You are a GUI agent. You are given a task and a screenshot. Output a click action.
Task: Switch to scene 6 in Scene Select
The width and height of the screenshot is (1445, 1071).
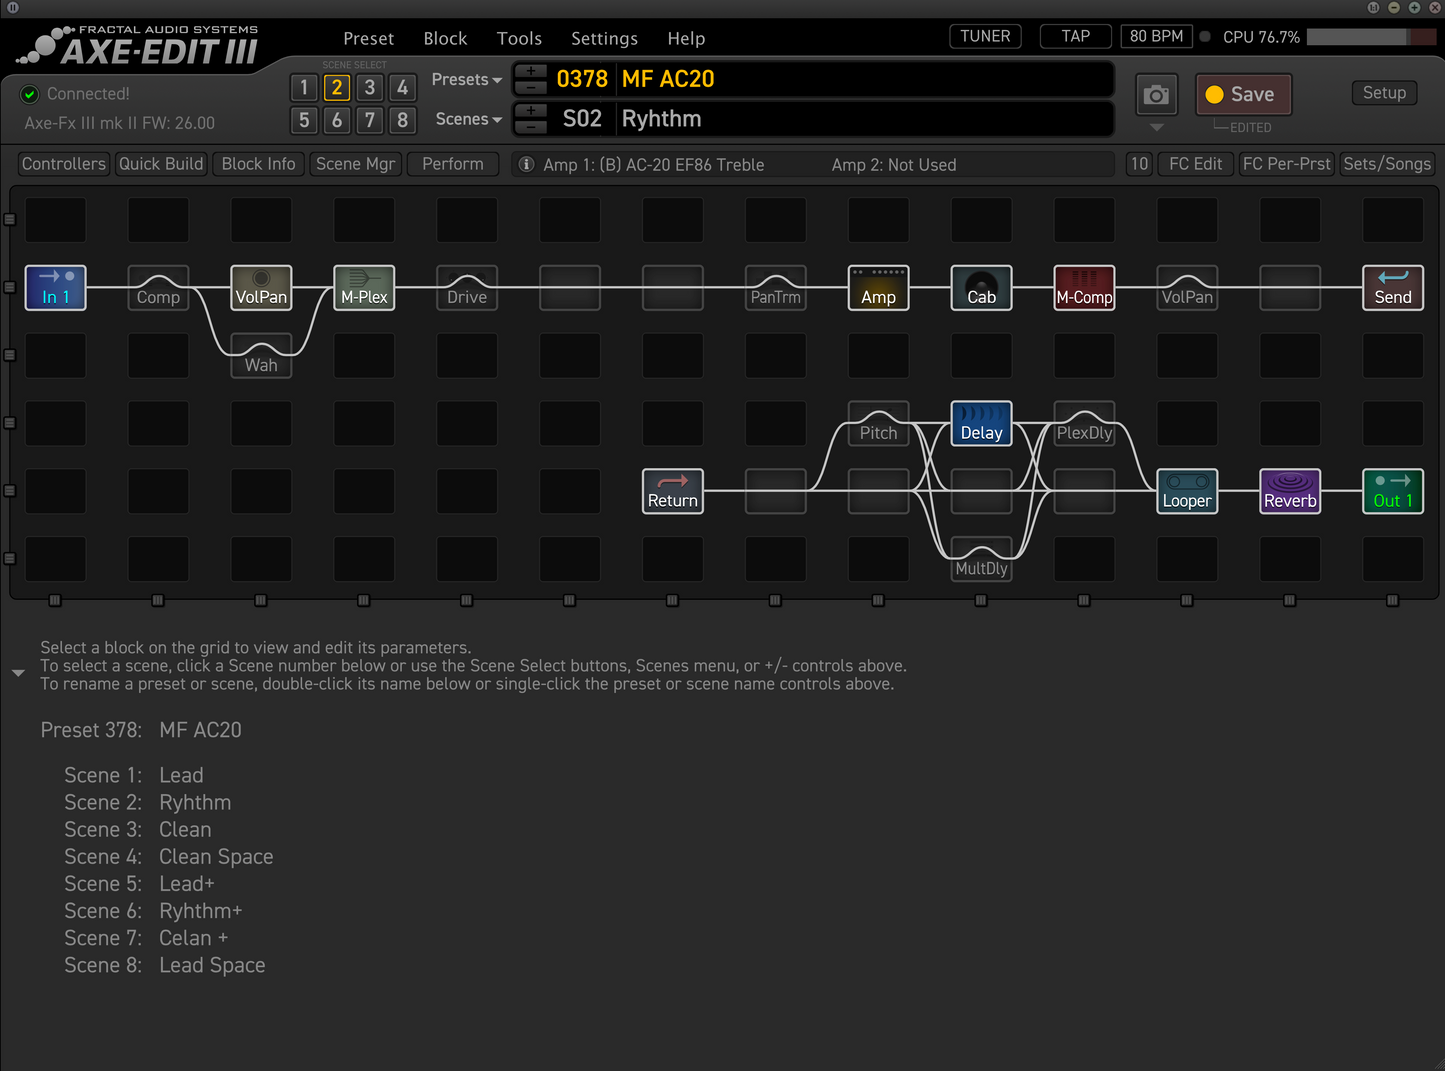337,121
